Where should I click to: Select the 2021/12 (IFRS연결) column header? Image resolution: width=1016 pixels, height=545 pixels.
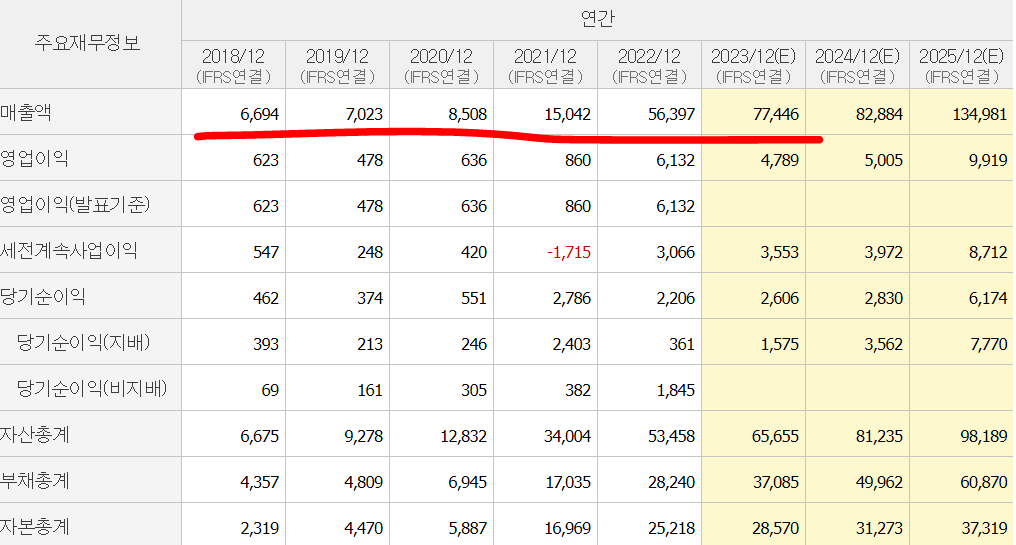pos(546,65)
